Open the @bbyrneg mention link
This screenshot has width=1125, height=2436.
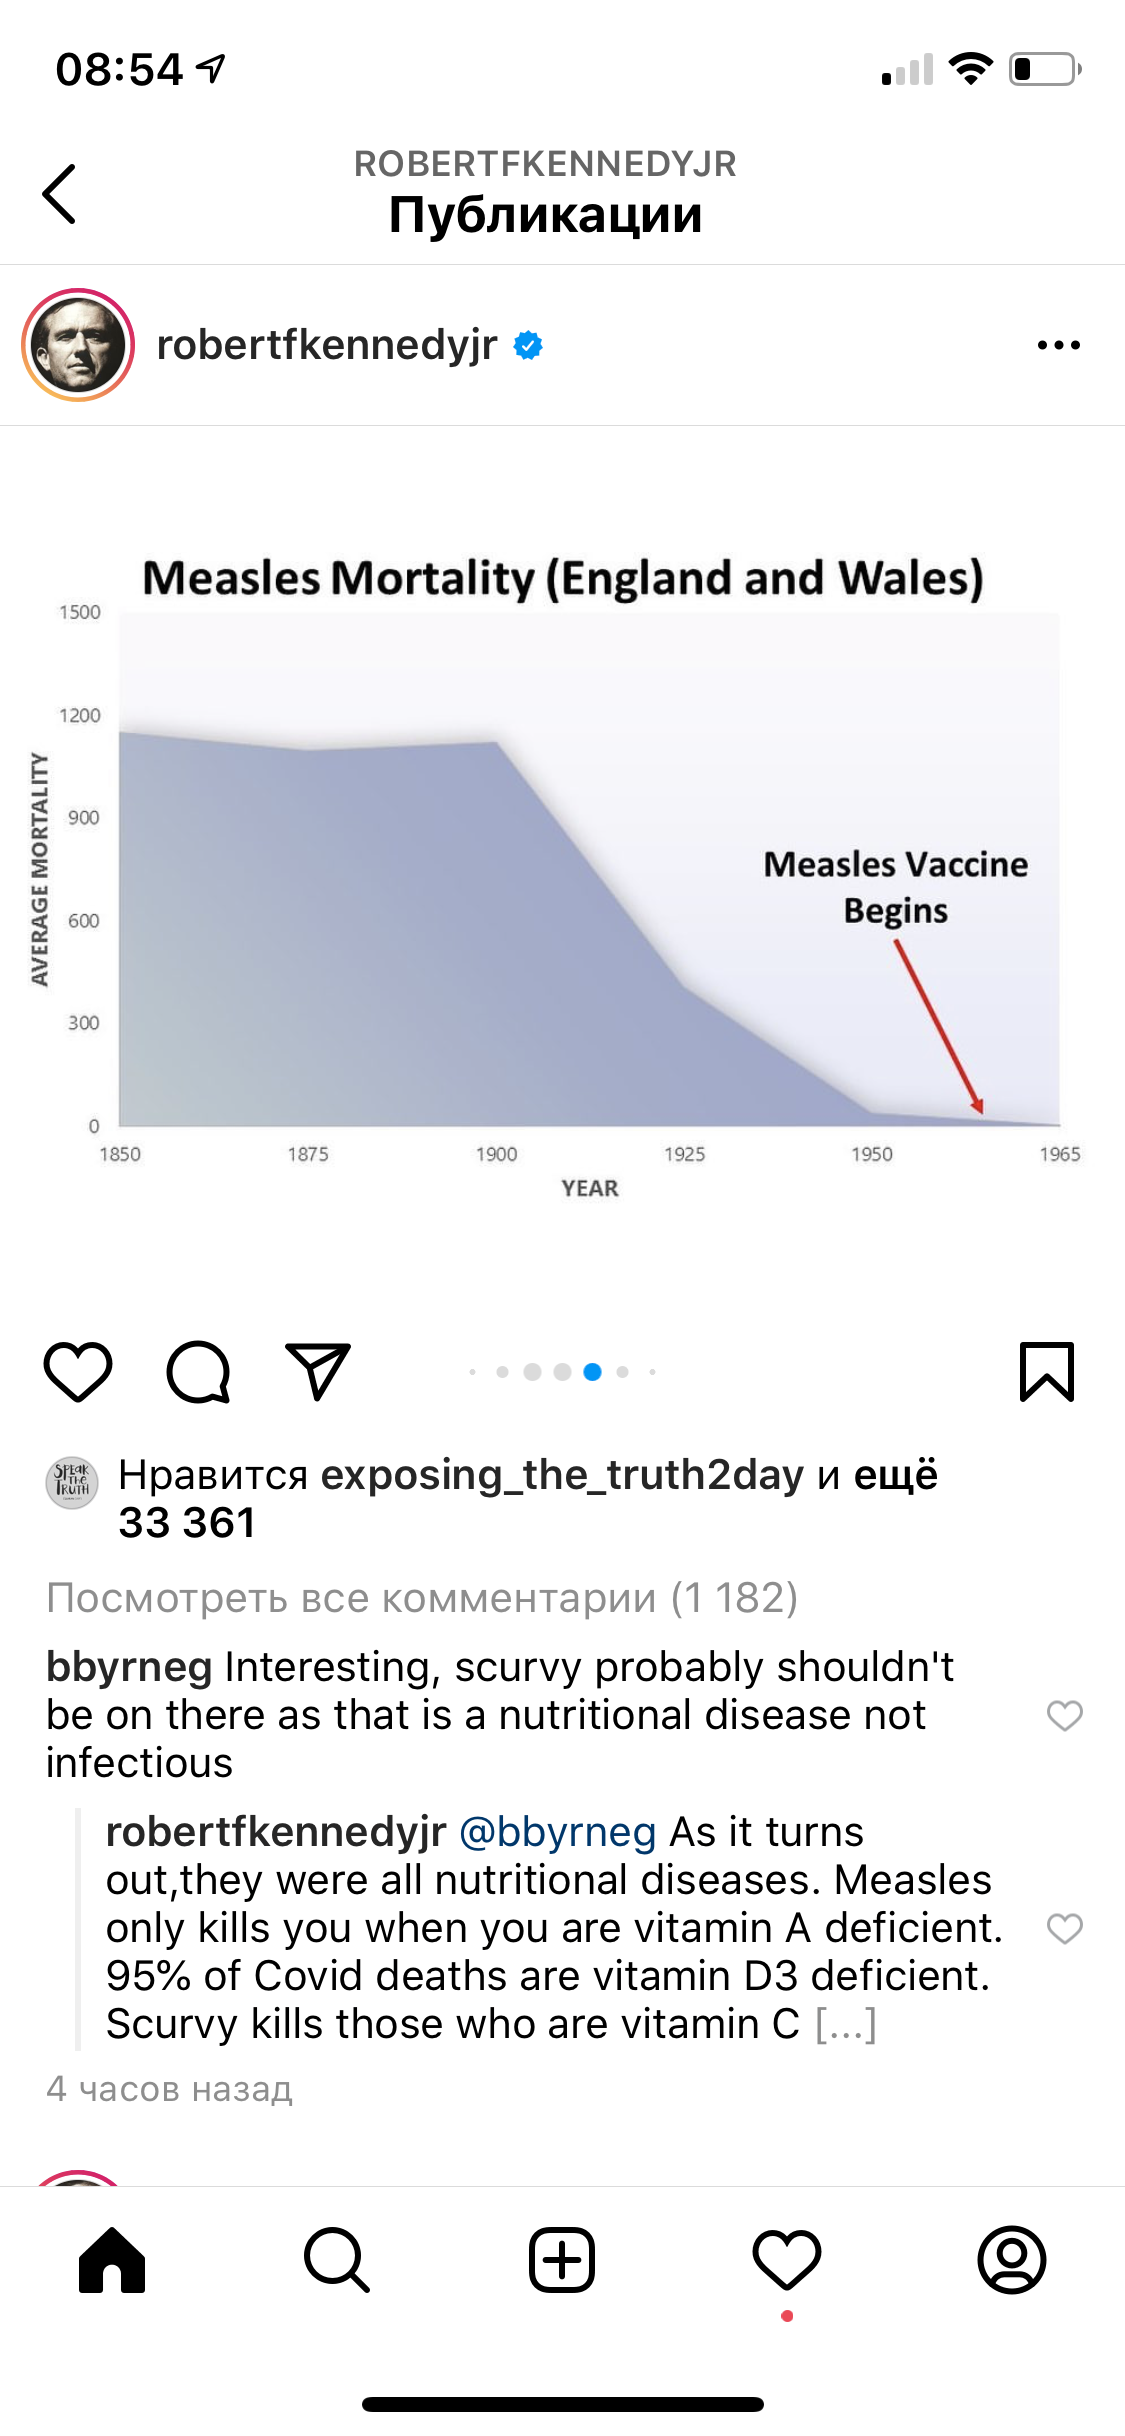[557, 1832]
